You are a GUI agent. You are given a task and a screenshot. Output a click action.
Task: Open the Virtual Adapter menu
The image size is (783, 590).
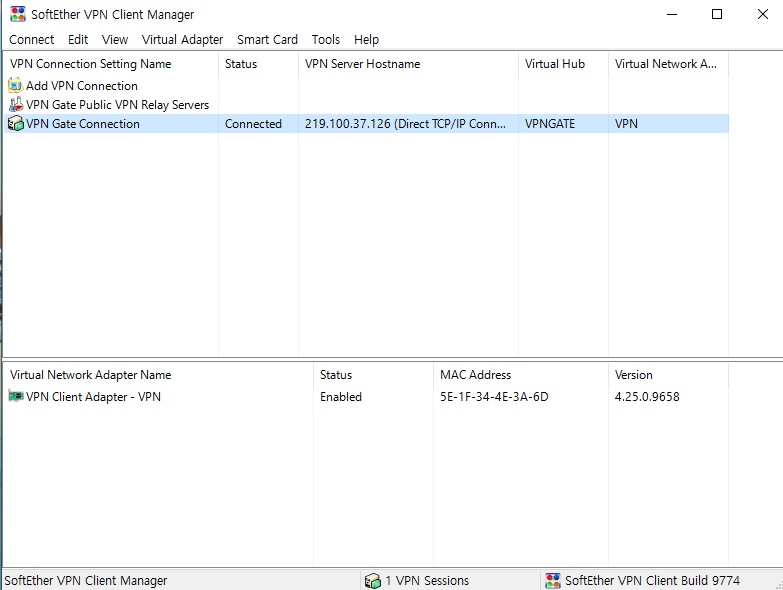click(x=182, y=39)
